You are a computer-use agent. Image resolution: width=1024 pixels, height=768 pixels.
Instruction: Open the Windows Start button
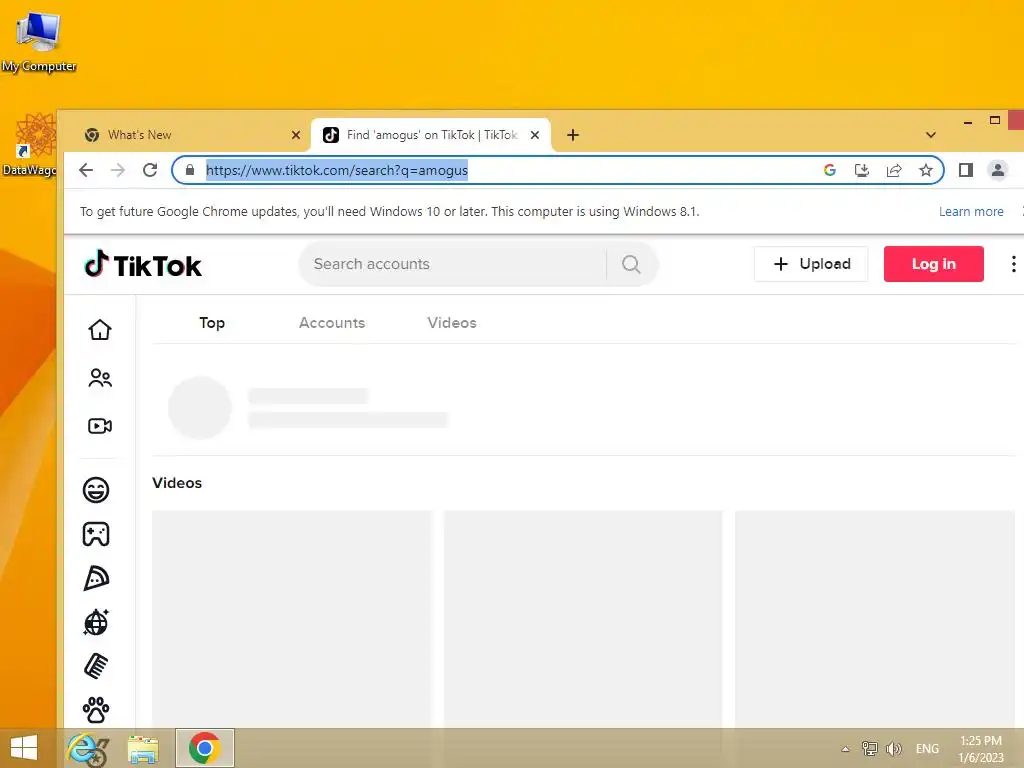pos(24,748)
